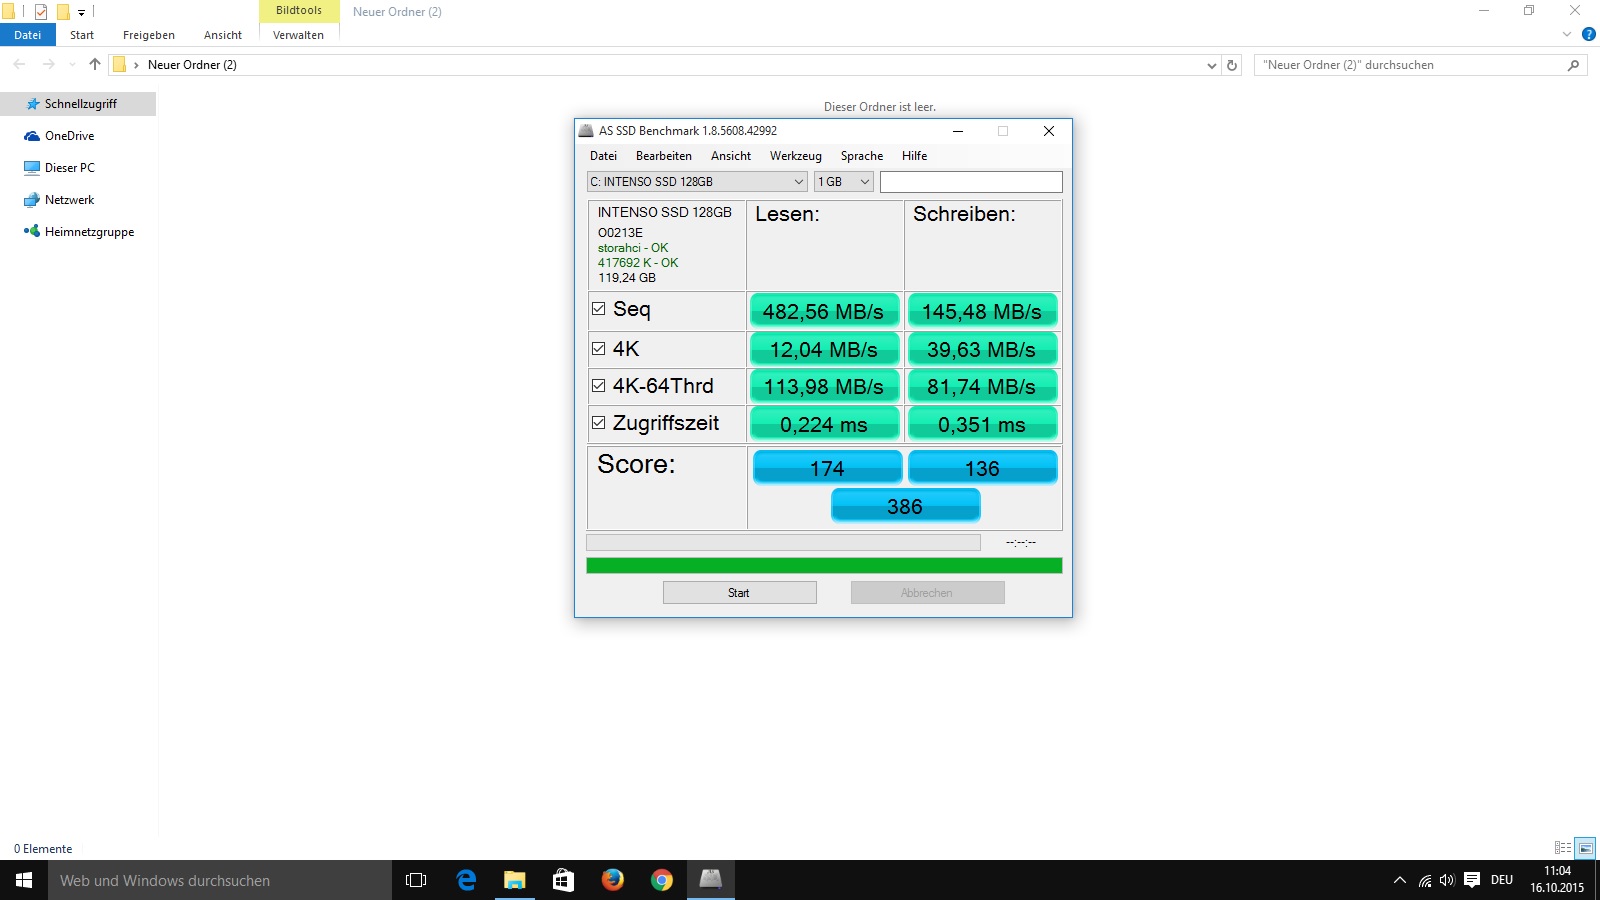Launch Microsoft Edge from the taskbar

(466, 880)
